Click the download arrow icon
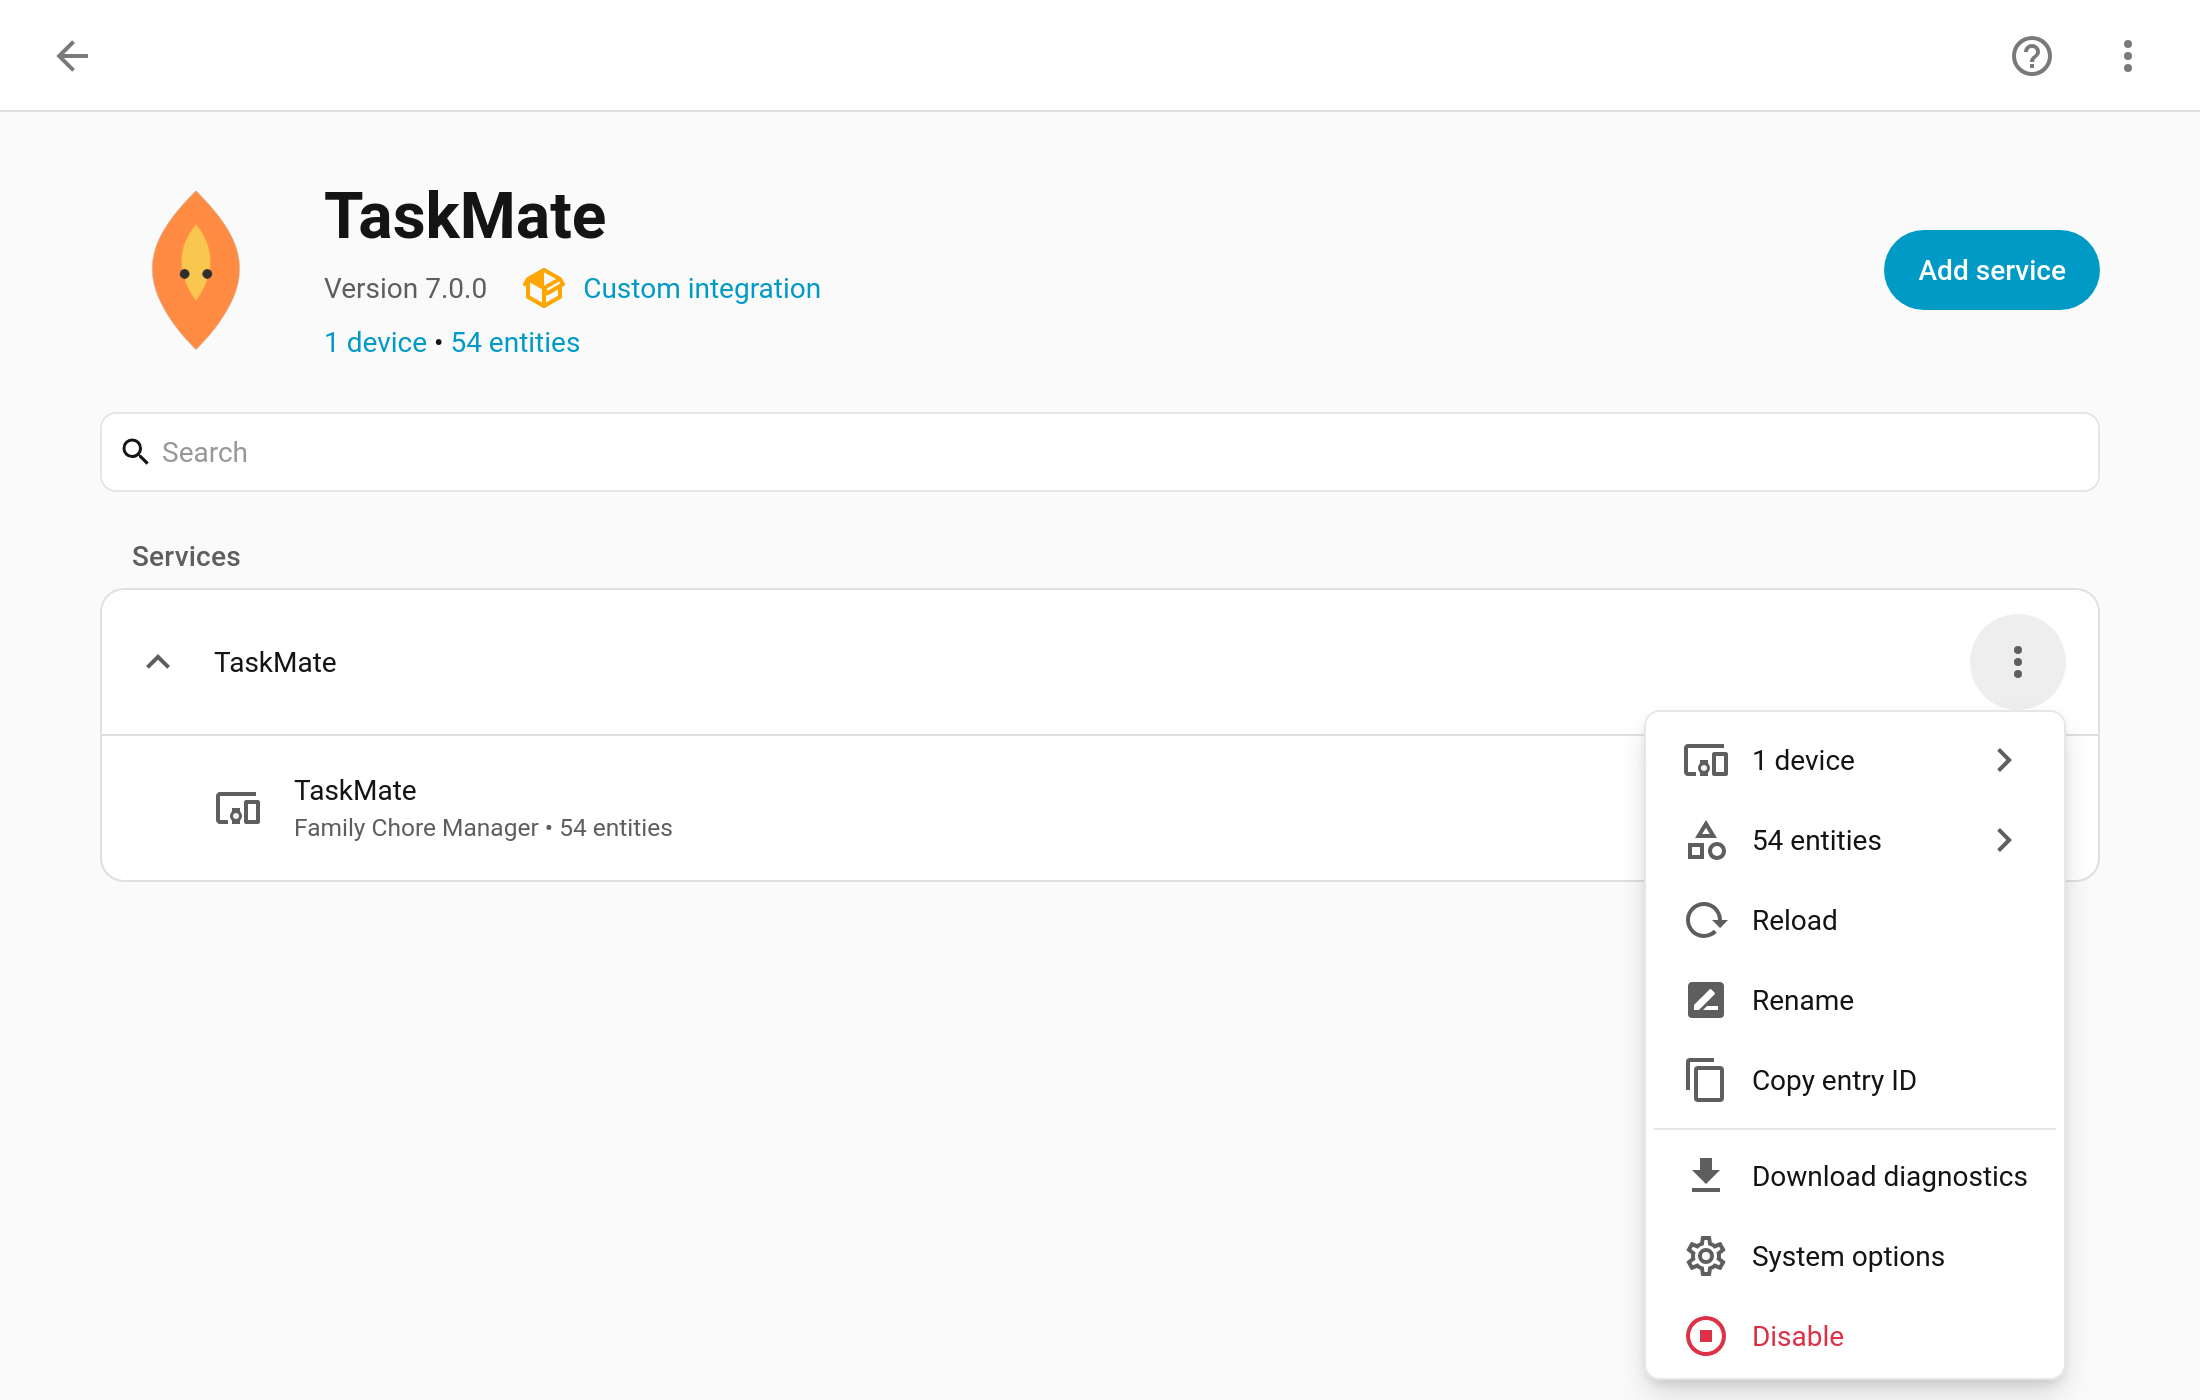2200x1400 pixels. point(1705,1176)
